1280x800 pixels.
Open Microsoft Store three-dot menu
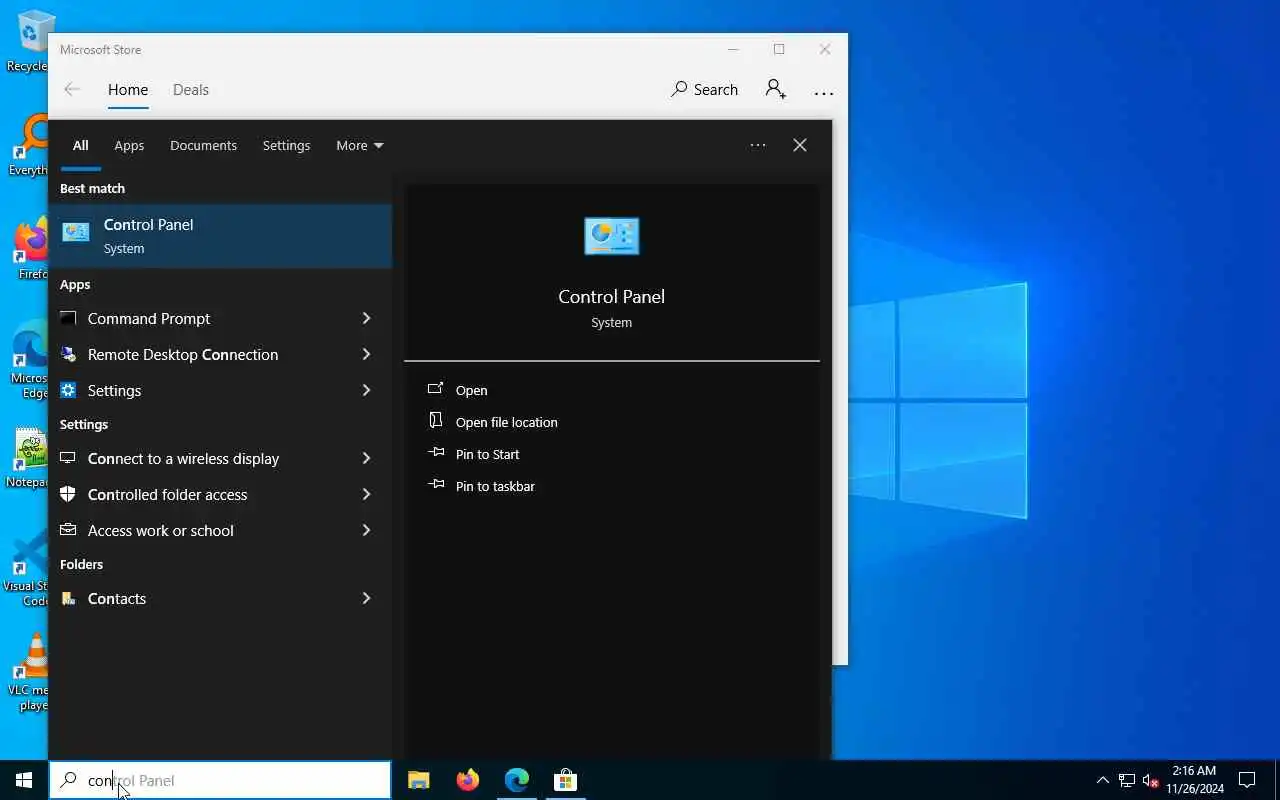tap(824, 92)
